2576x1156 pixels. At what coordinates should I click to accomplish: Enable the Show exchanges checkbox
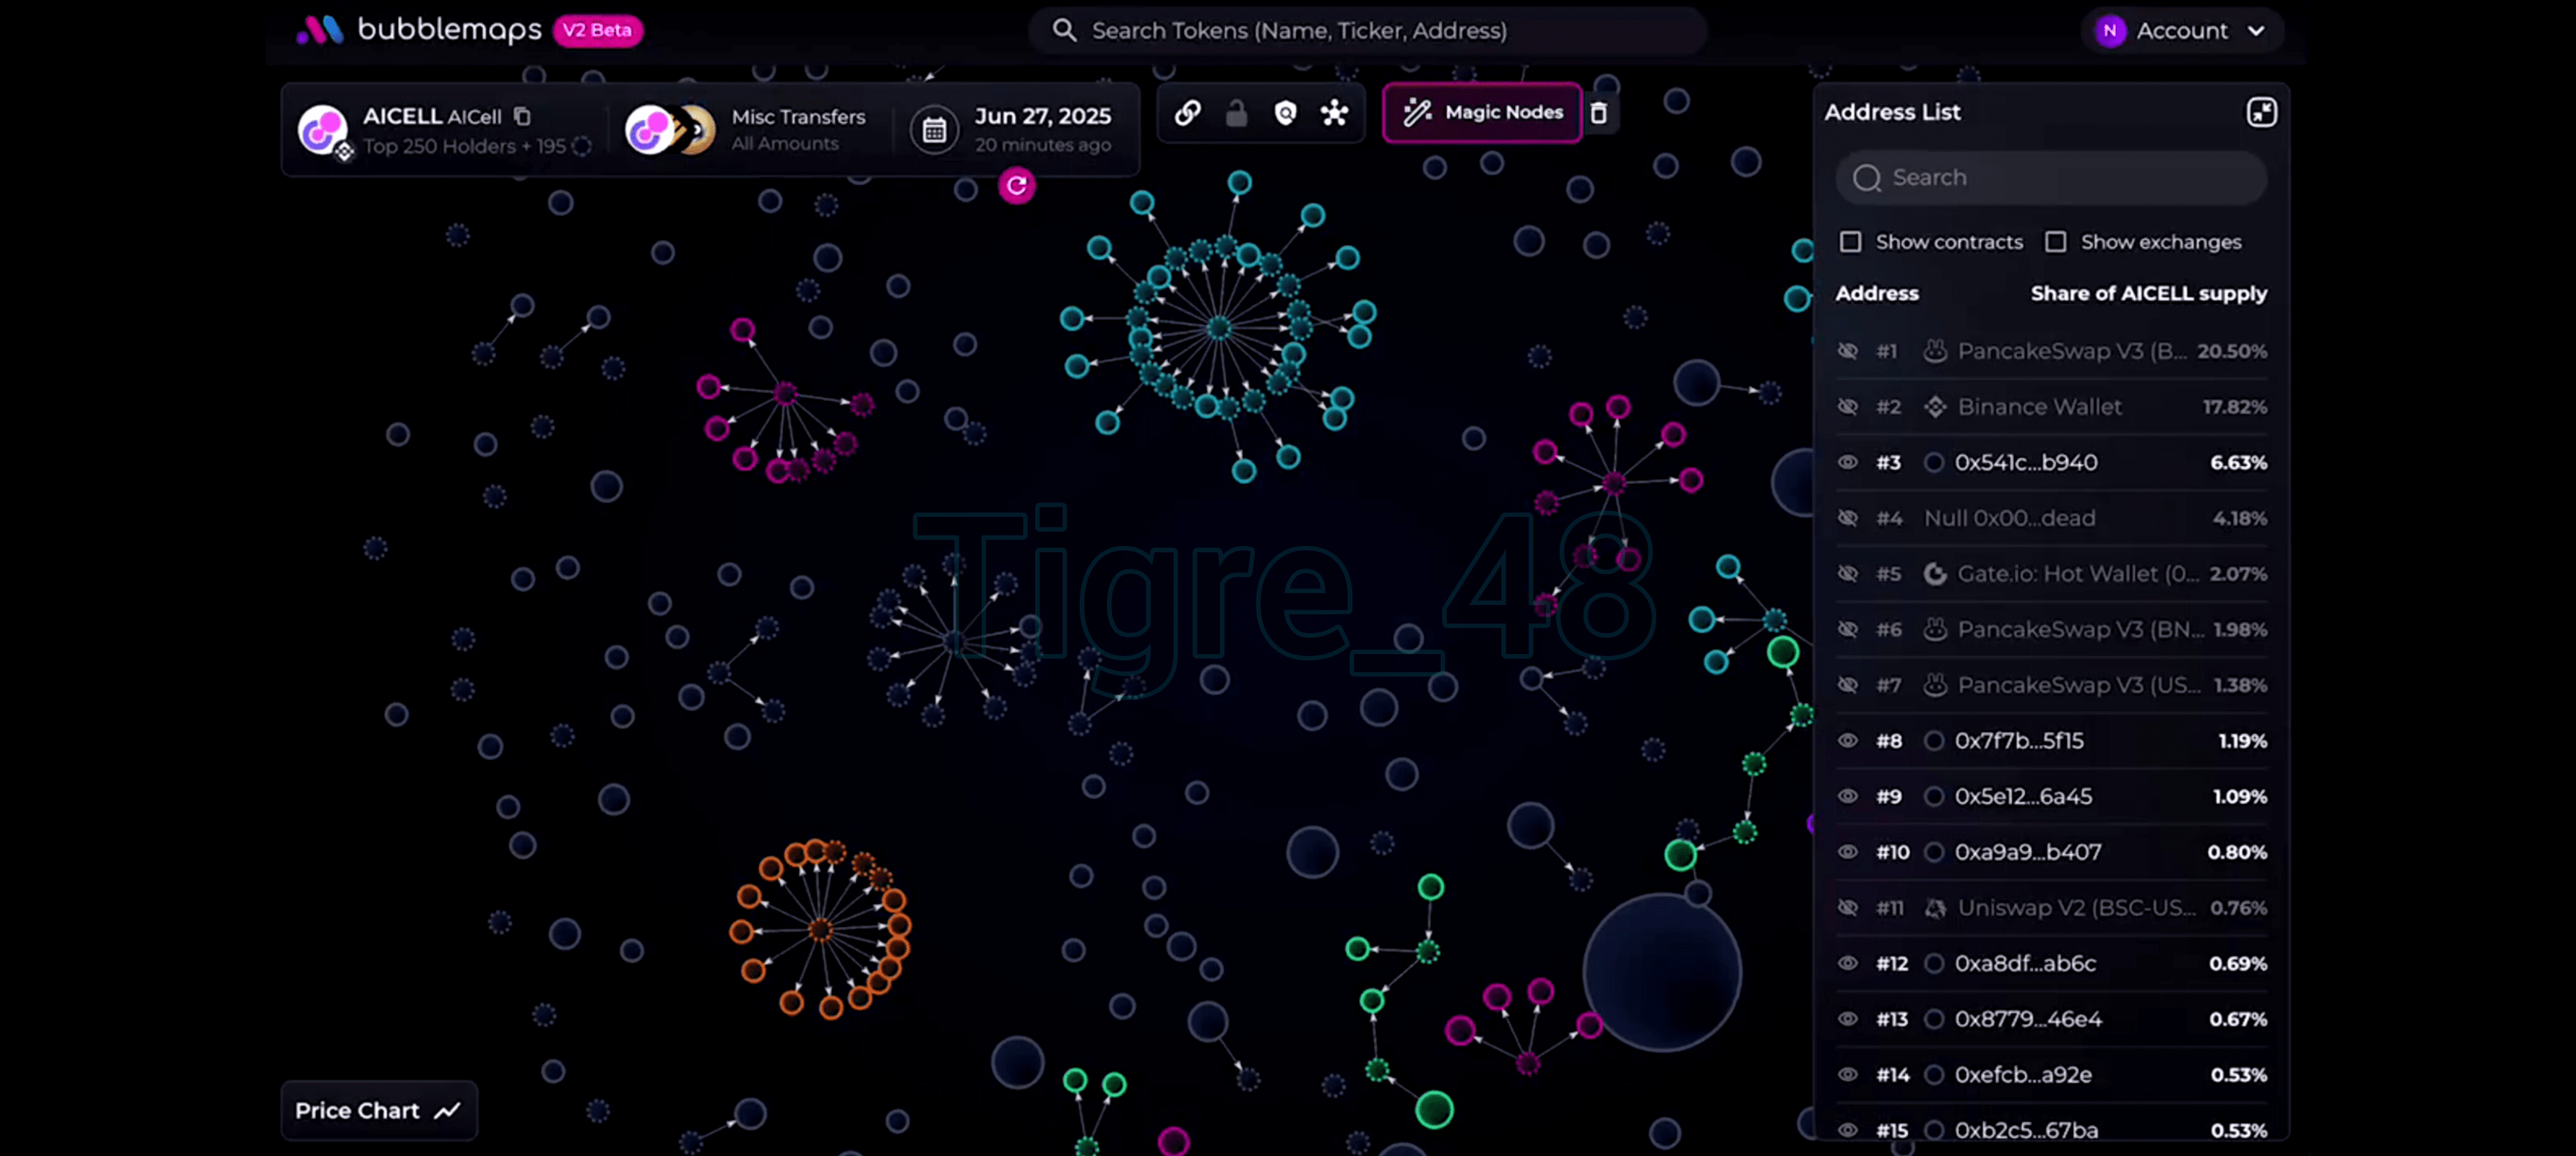coord(2055,242)
